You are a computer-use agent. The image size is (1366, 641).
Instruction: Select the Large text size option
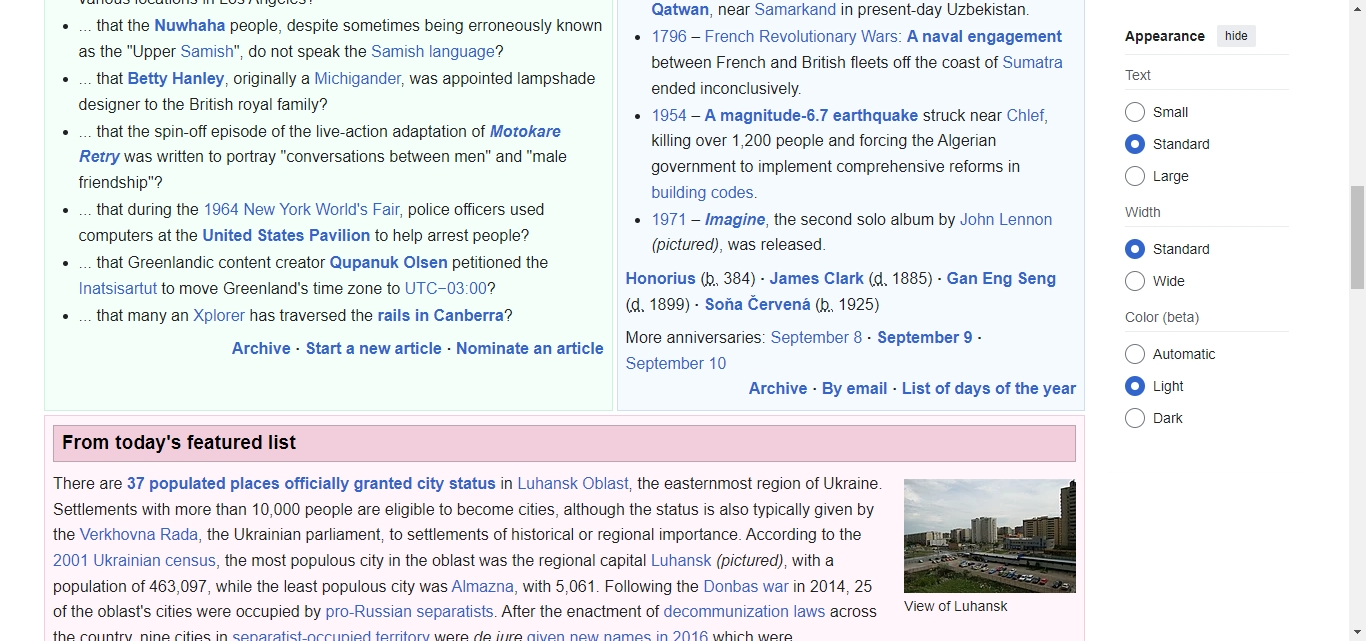(x=1135, y=176)
